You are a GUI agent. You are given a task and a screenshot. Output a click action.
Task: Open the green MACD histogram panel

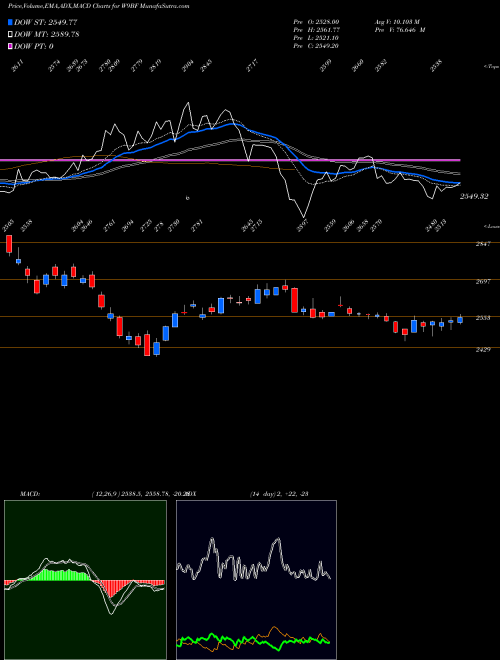click(x=85, y=580)
